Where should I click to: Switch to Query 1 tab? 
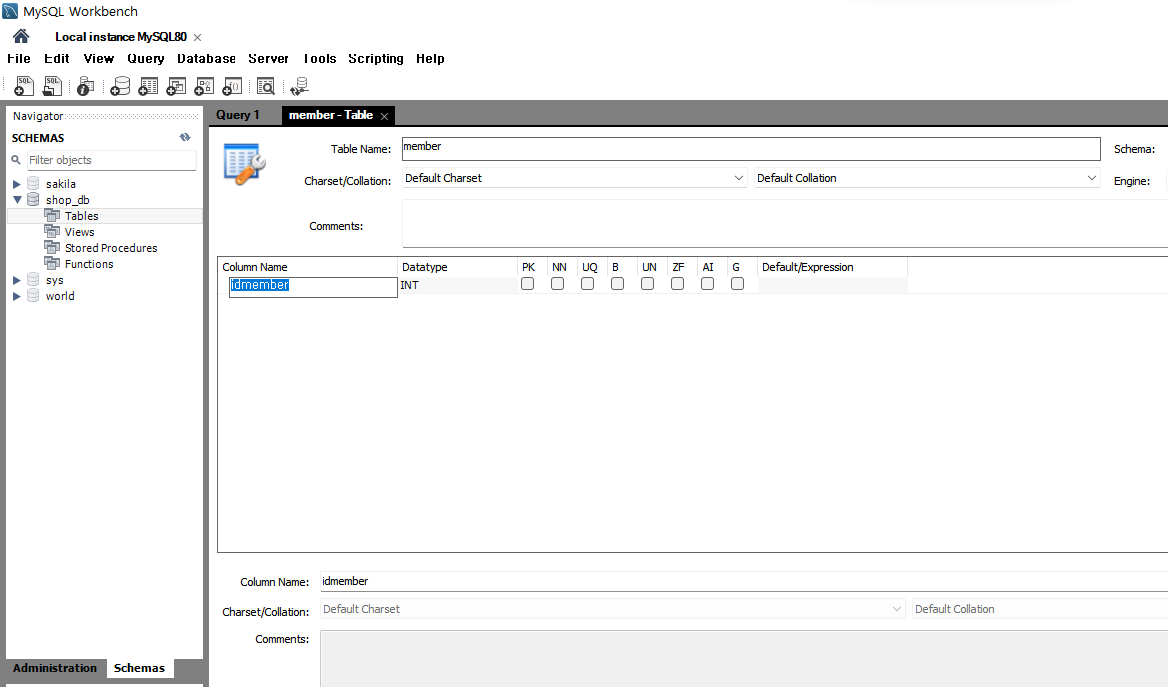tap(238, 115)
